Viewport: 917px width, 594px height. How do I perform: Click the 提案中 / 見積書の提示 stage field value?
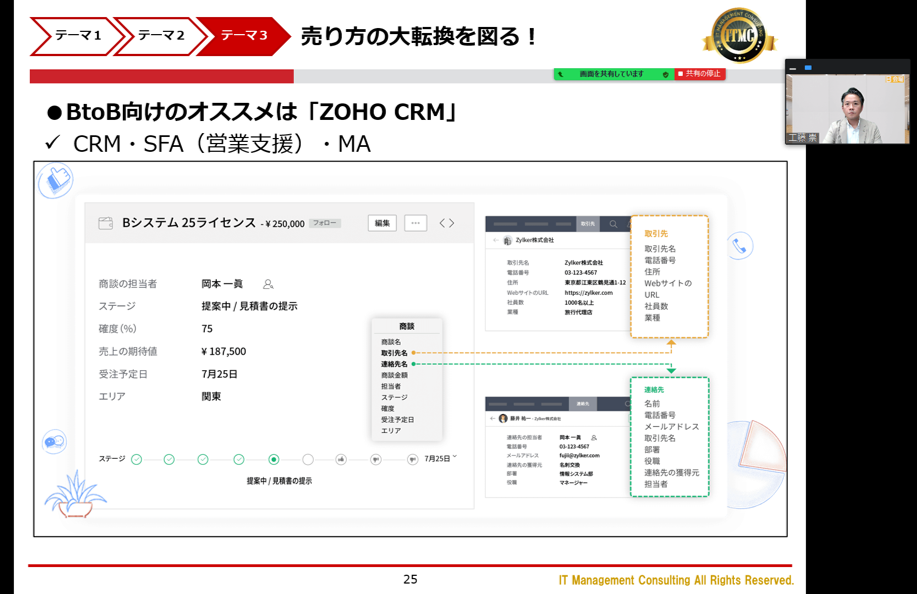[250, 306]
